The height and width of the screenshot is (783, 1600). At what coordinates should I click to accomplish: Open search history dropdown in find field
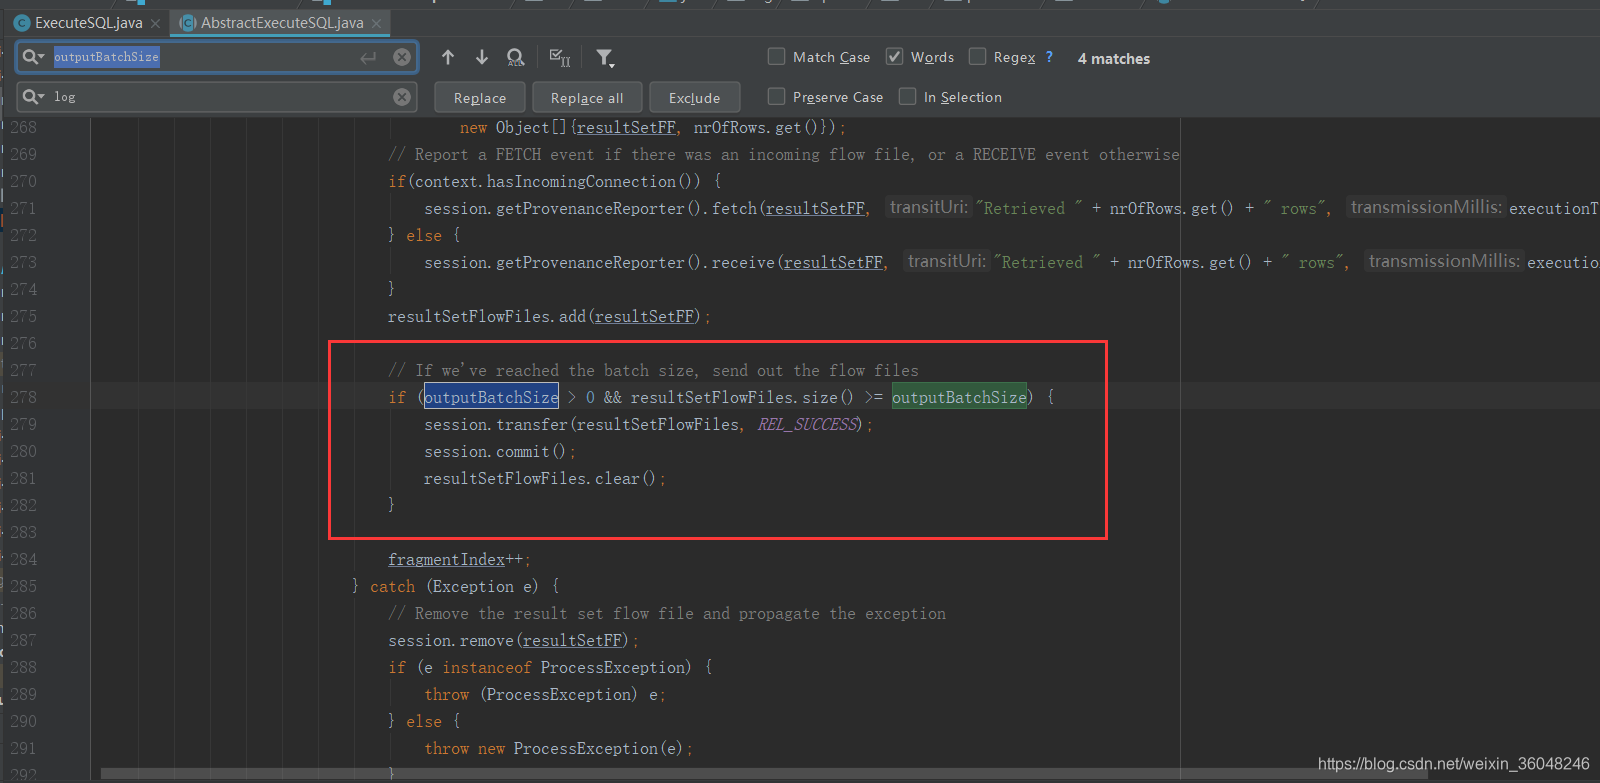point(34,57)
